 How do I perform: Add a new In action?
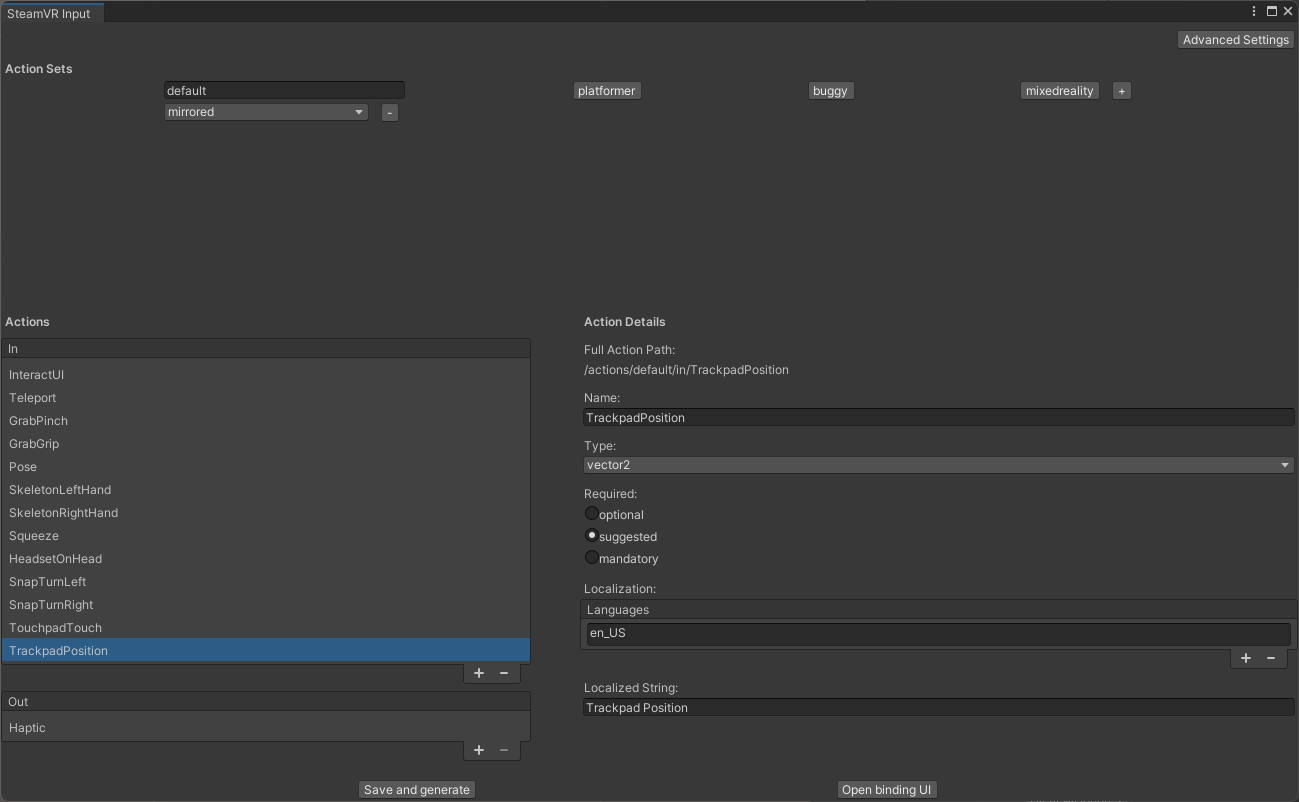[479, 673]
